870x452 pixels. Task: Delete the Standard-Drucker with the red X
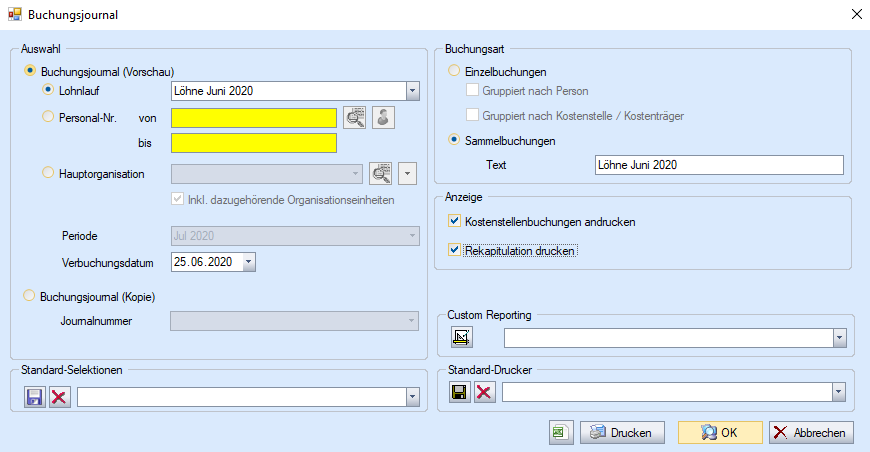tap(484, 392)
